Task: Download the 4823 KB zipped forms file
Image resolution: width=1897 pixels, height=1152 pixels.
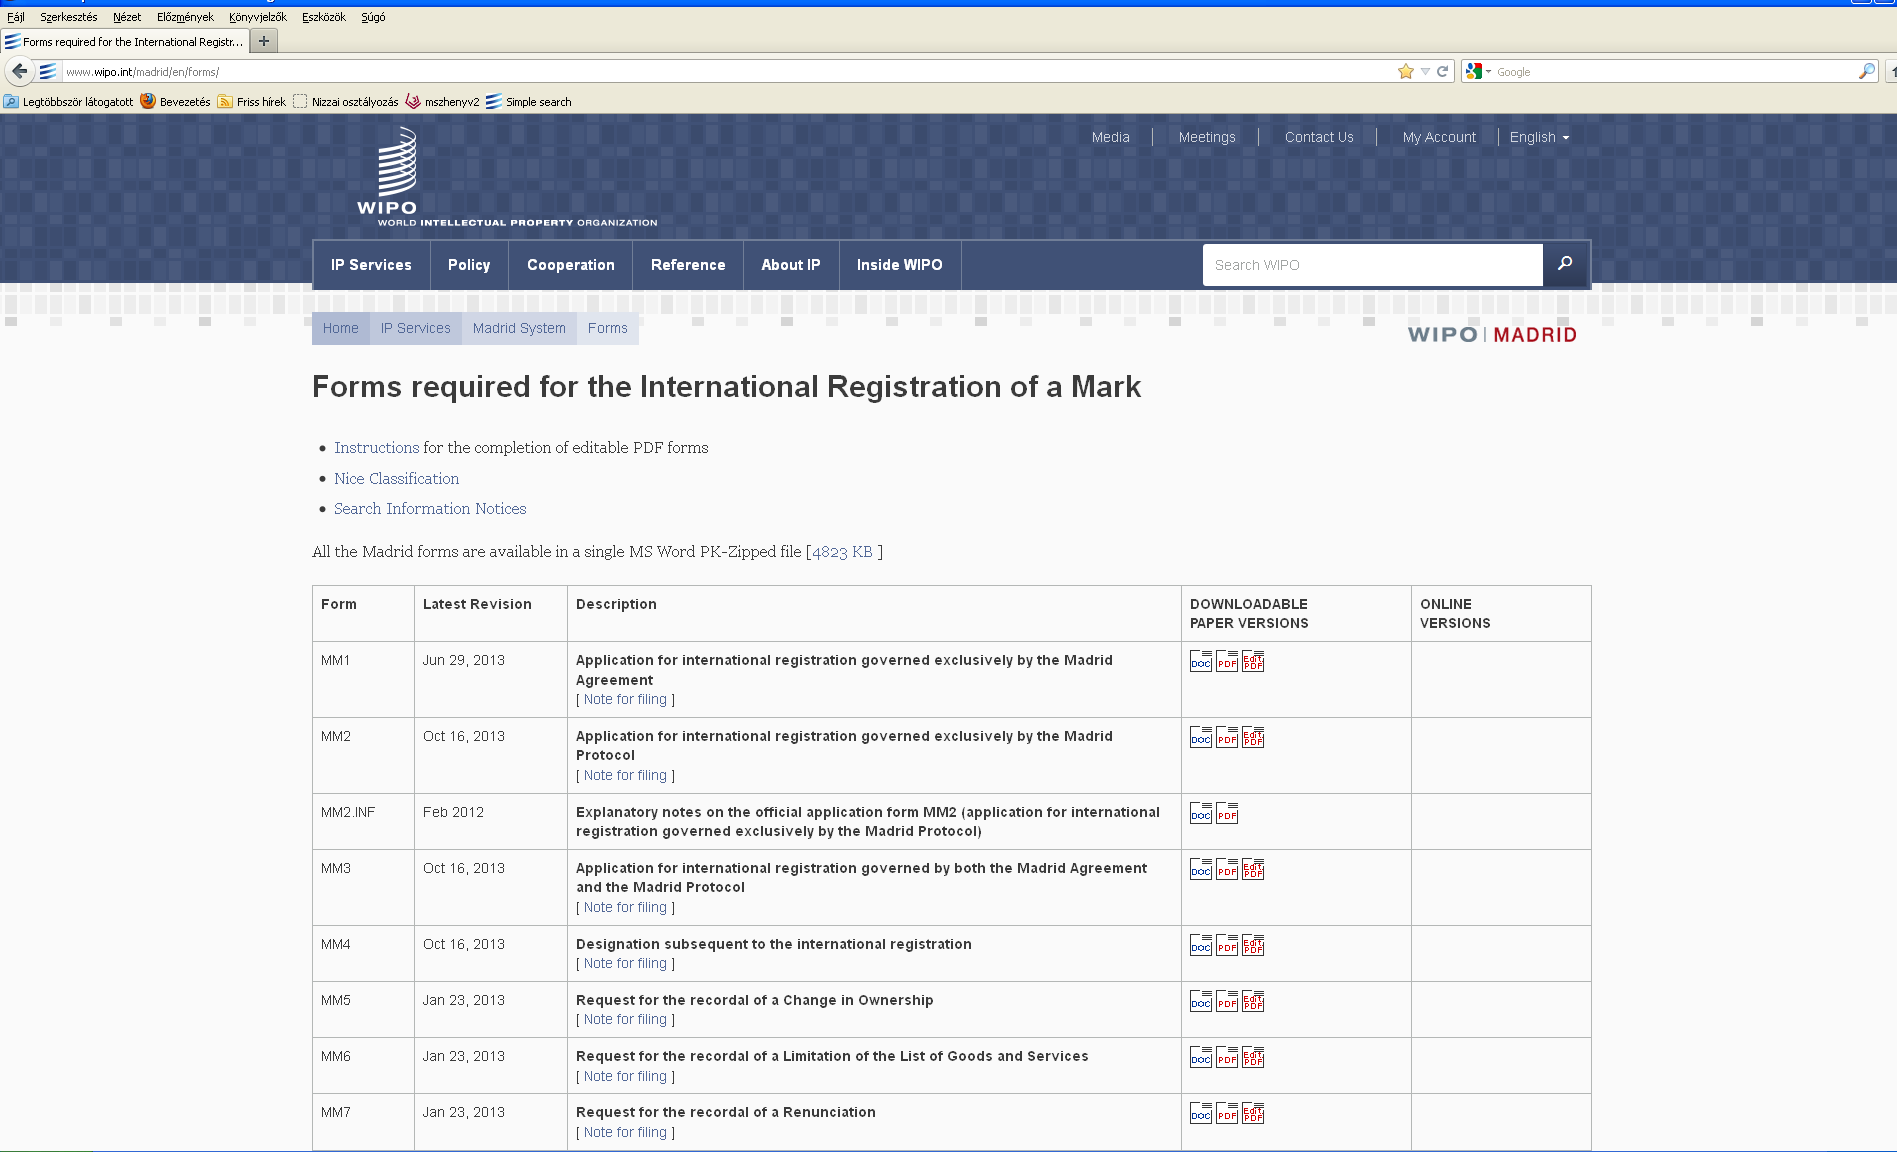Action: click(x=842, y=551)
